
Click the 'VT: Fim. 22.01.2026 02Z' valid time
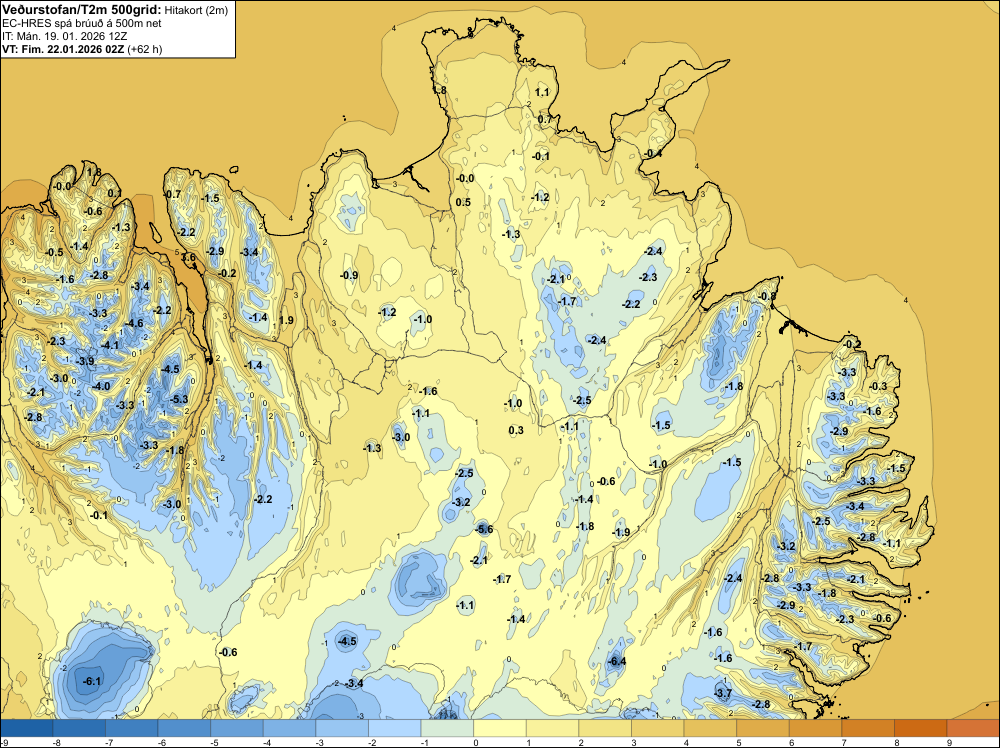(x=64, y=49)
